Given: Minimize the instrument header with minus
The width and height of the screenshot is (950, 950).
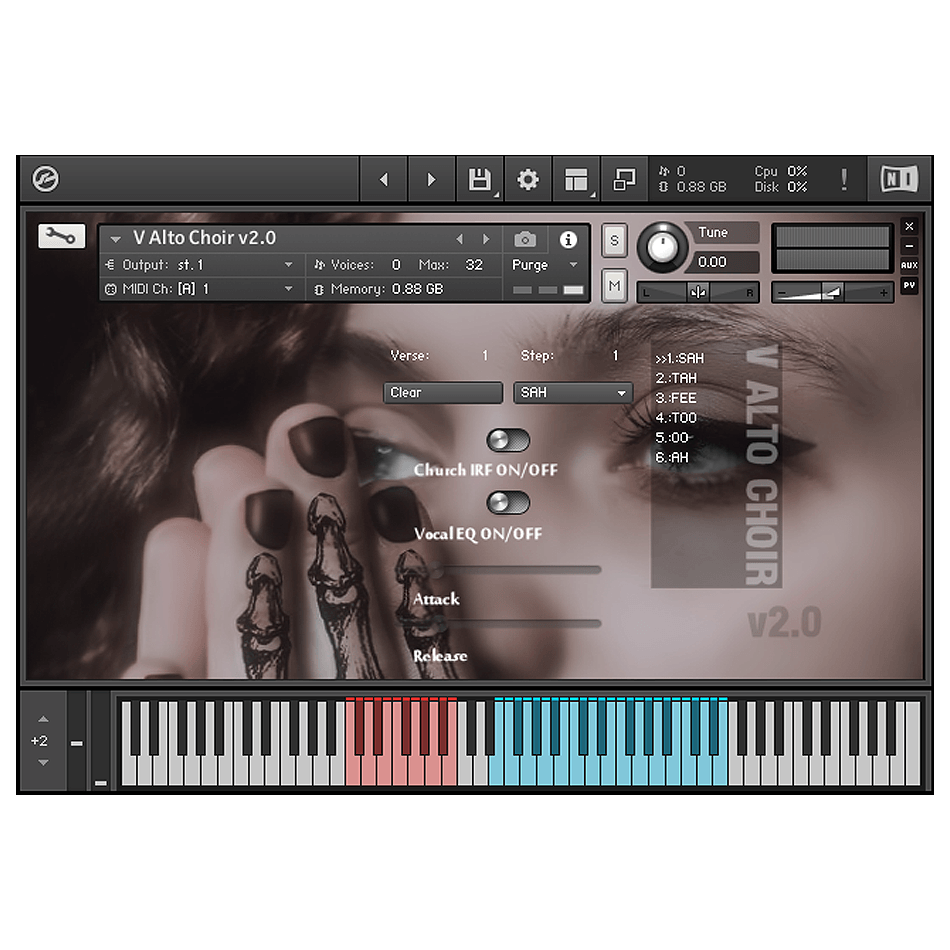Looking at the screenshot, I should pyautogui.click(x=909, y=246).
